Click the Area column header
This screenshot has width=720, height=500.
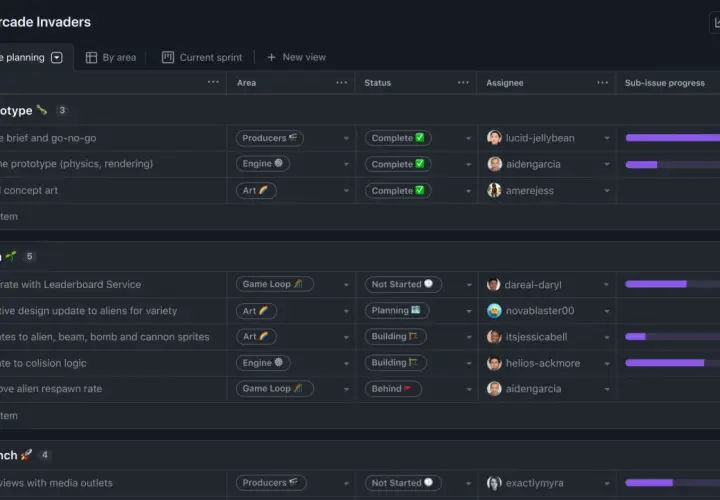(247, 83)
